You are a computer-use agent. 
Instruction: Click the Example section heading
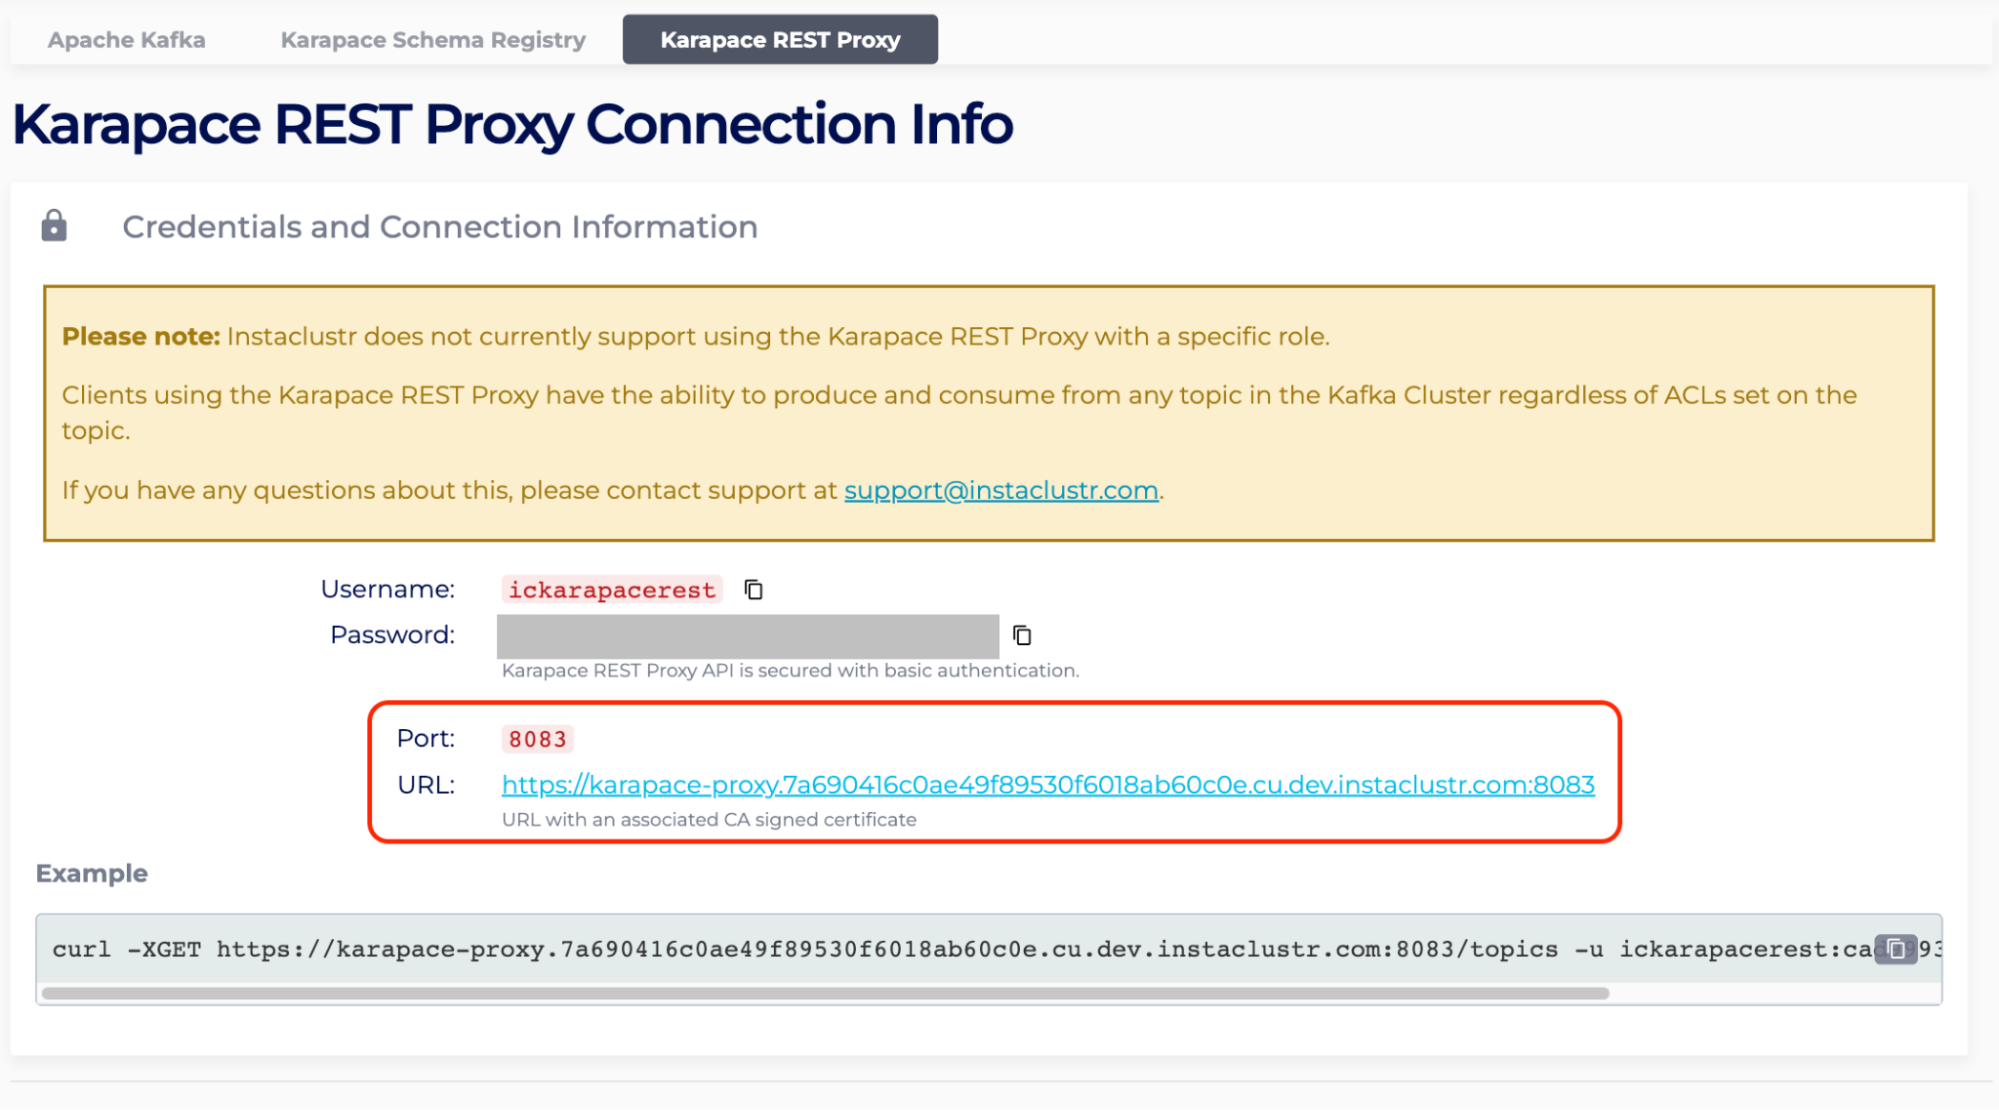pos(92,873)
